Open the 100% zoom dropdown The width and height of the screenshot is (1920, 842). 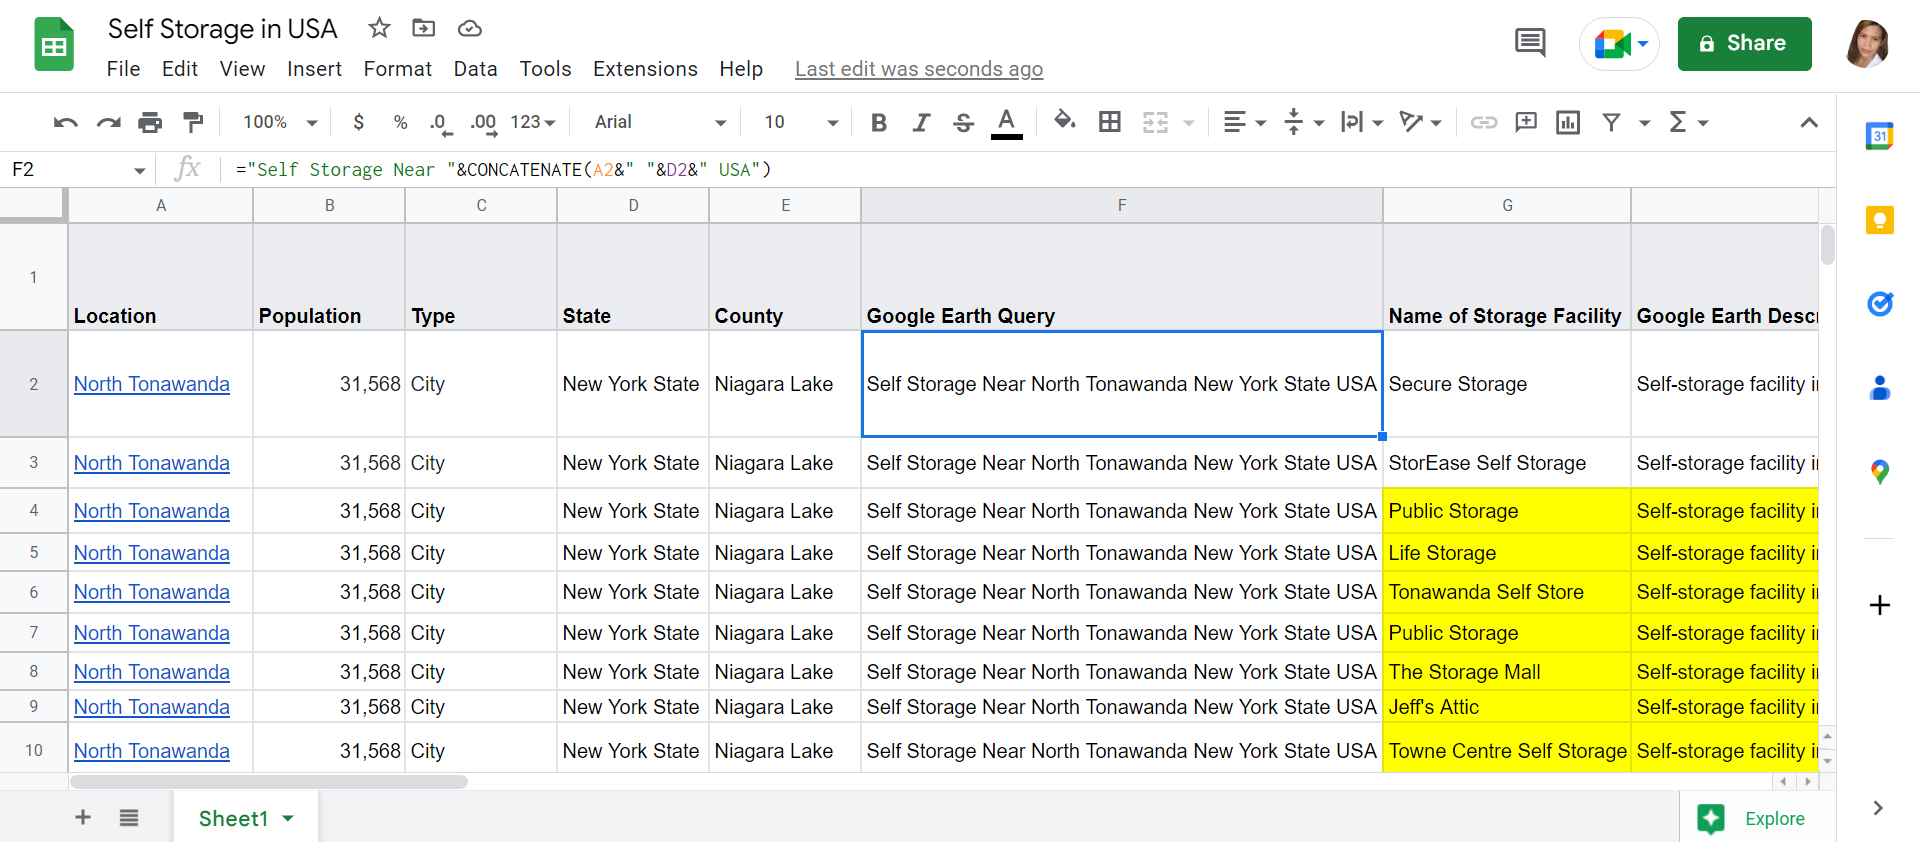280,122
